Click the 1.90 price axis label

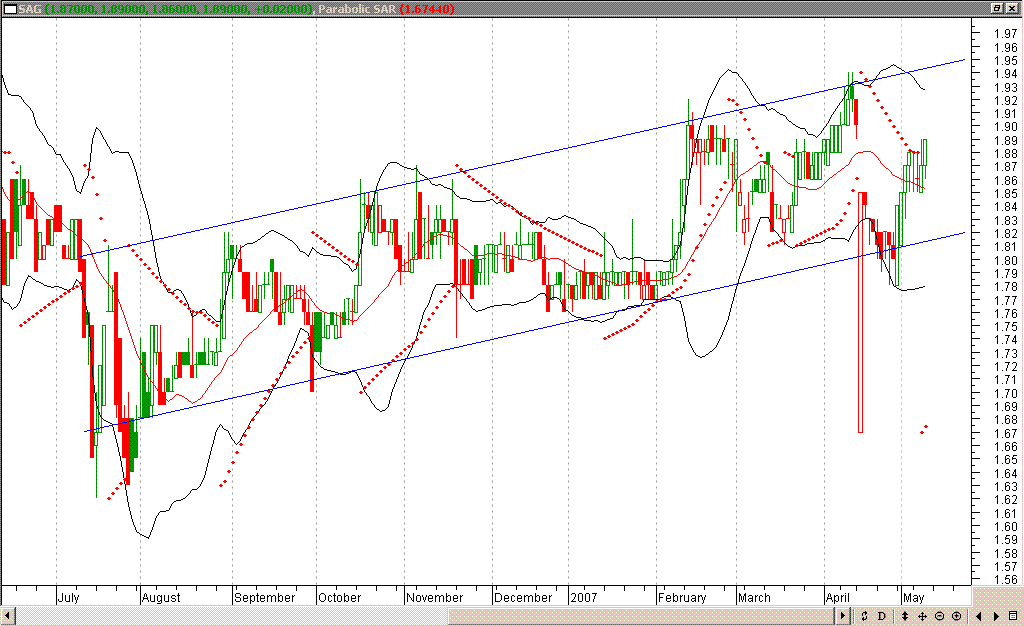1006,127
